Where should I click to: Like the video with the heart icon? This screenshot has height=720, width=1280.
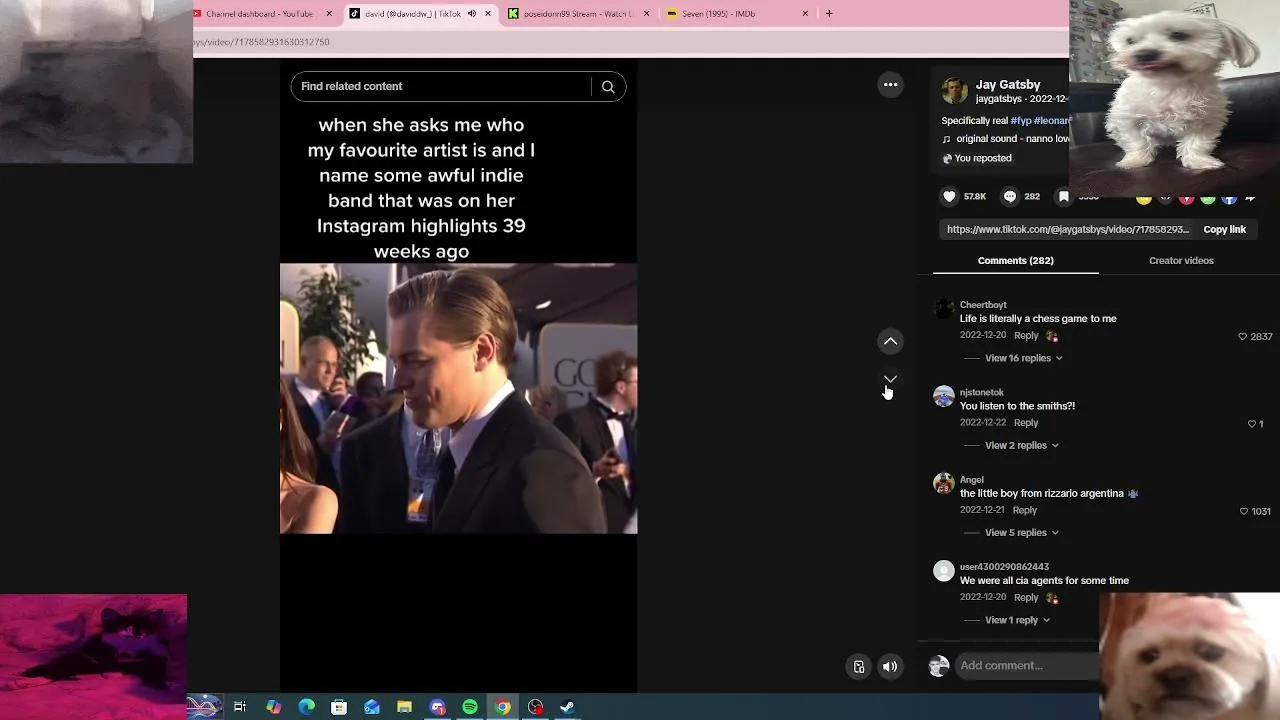coord(950,197)
